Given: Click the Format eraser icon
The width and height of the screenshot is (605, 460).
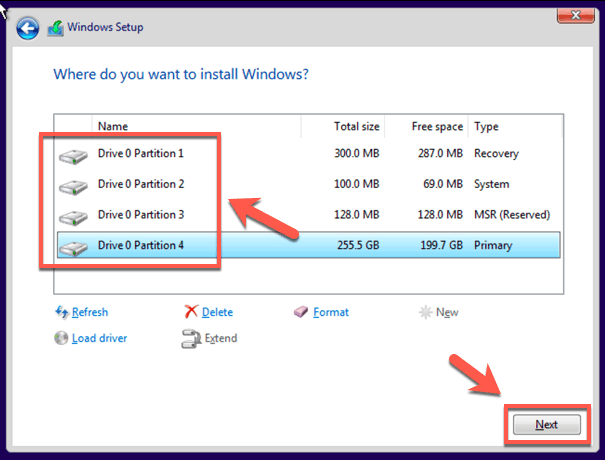Looking at the screenshot, I should 301,312.
